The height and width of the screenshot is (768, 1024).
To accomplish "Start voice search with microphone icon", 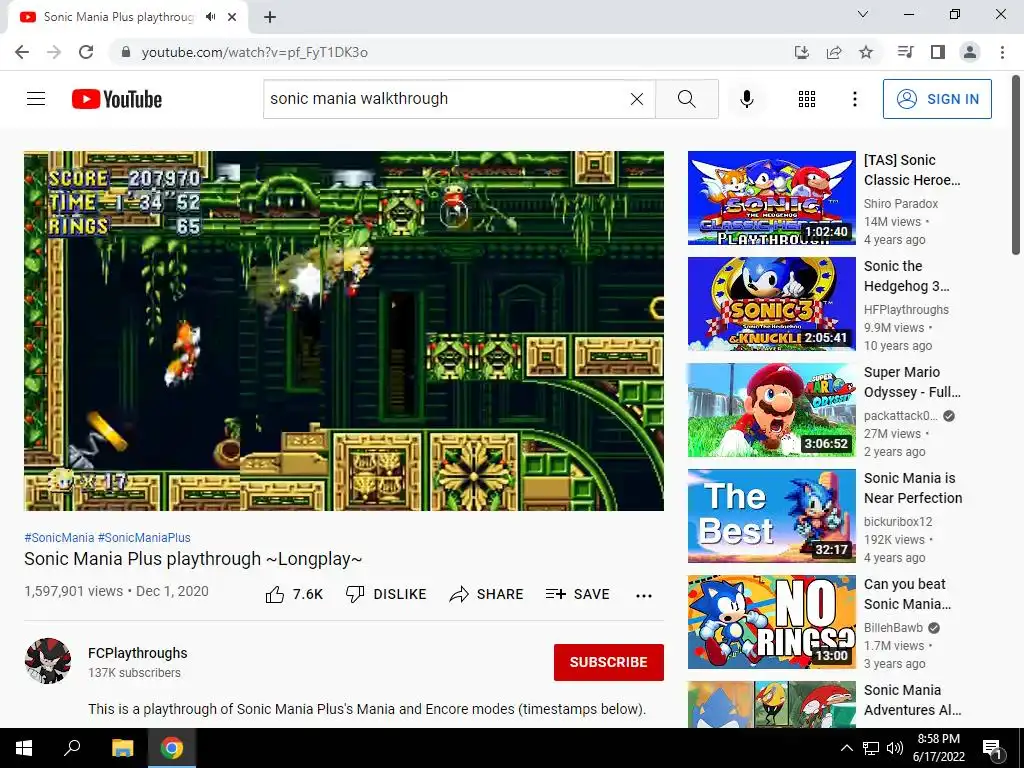I will pyautogui.click(x=747, y=99).
